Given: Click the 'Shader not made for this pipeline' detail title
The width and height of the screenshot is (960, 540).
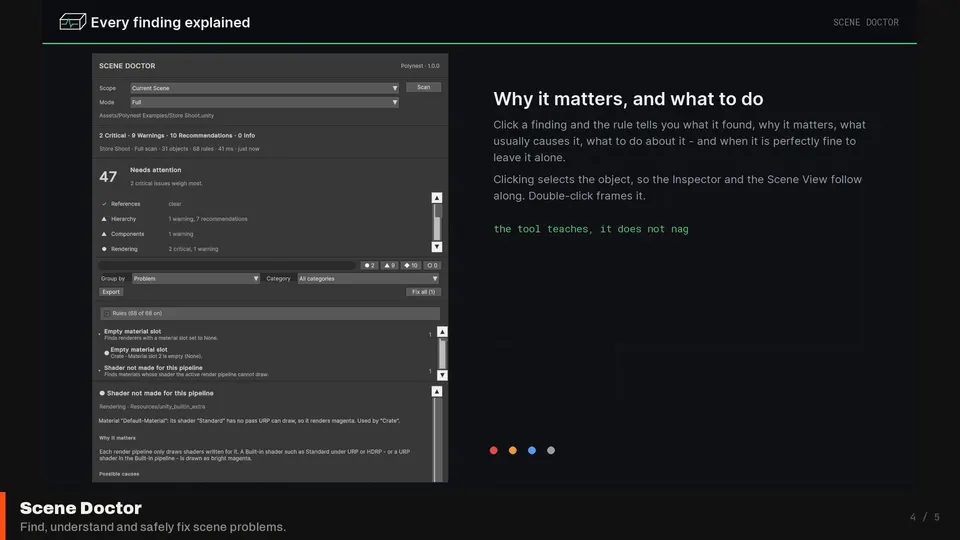Looking at the screenshot, I should [160, 393].
